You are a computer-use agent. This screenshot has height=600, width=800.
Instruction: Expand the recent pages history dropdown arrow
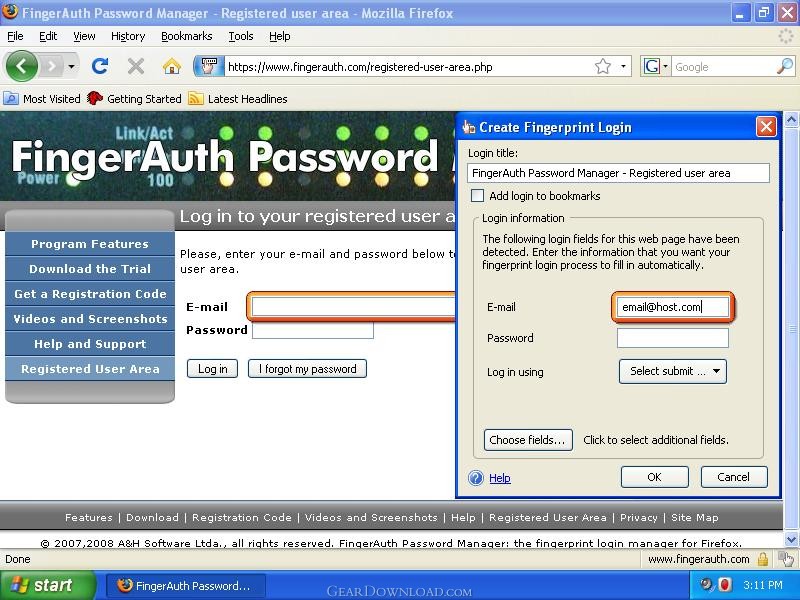[x=71, y=66]
